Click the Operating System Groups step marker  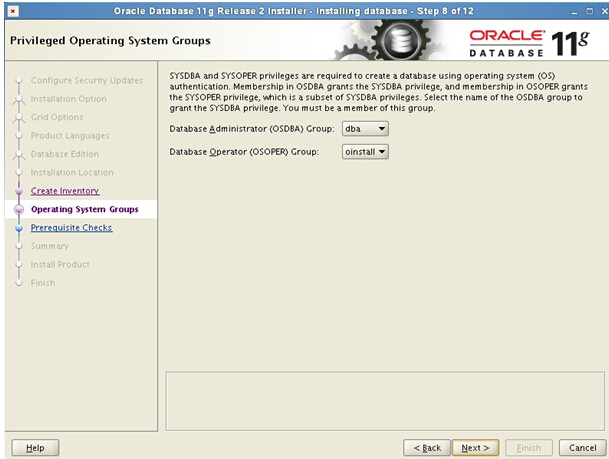(18, 210)
